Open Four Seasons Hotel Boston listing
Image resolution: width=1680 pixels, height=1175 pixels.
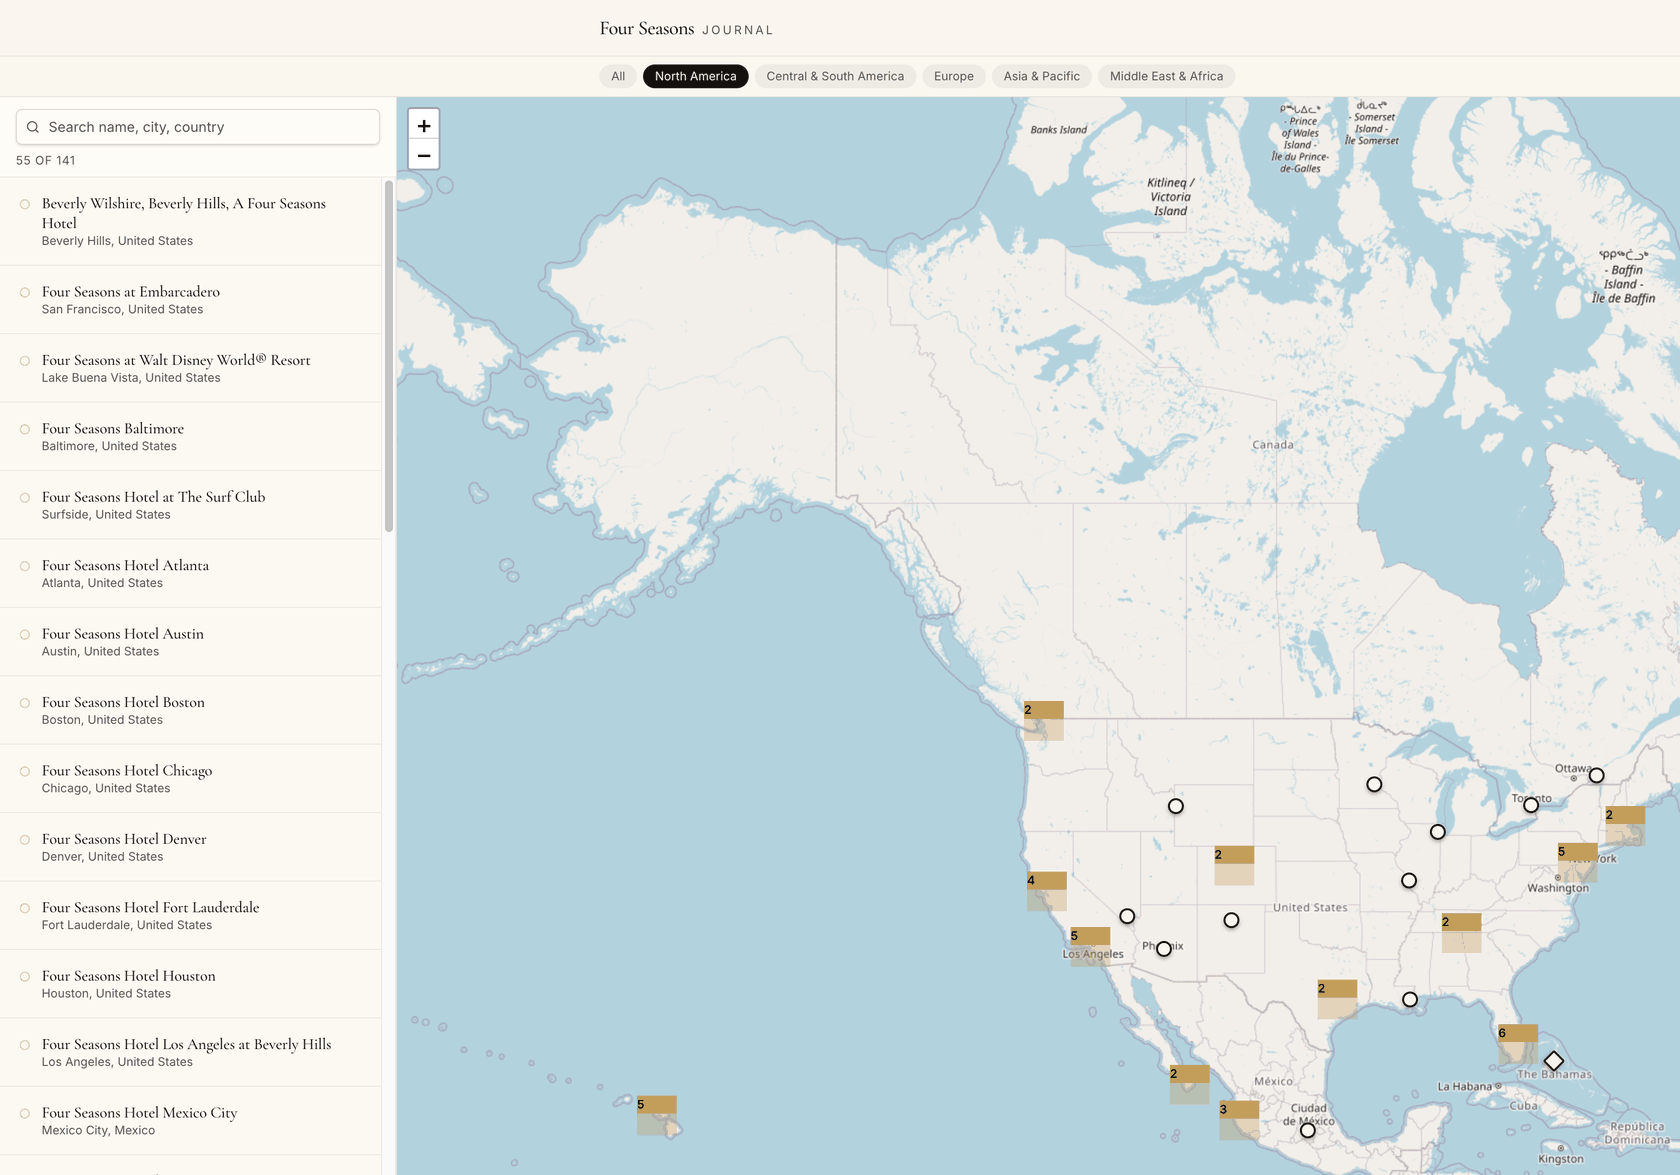pos(190,711)
